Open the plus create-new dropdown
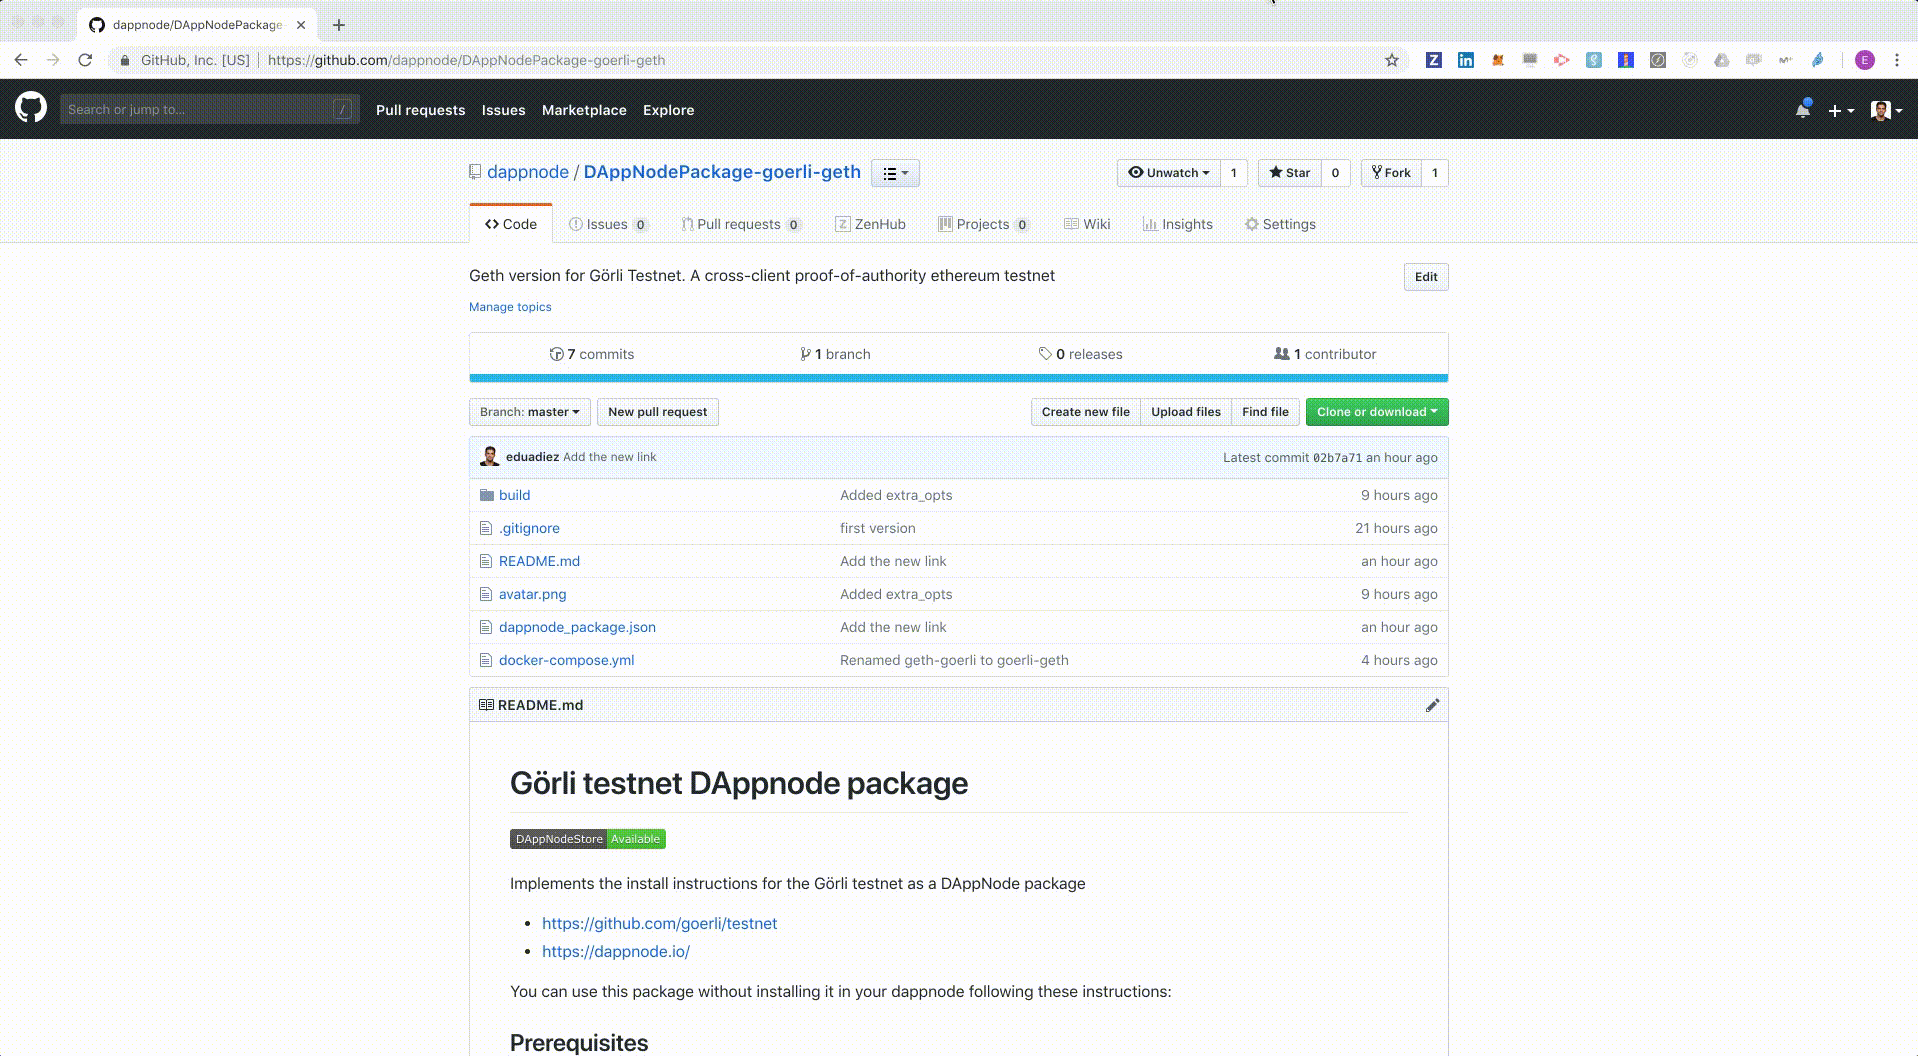The width and height of the screenshot is (1918, 1056). pyautogui.click(x=1840, y=111)
